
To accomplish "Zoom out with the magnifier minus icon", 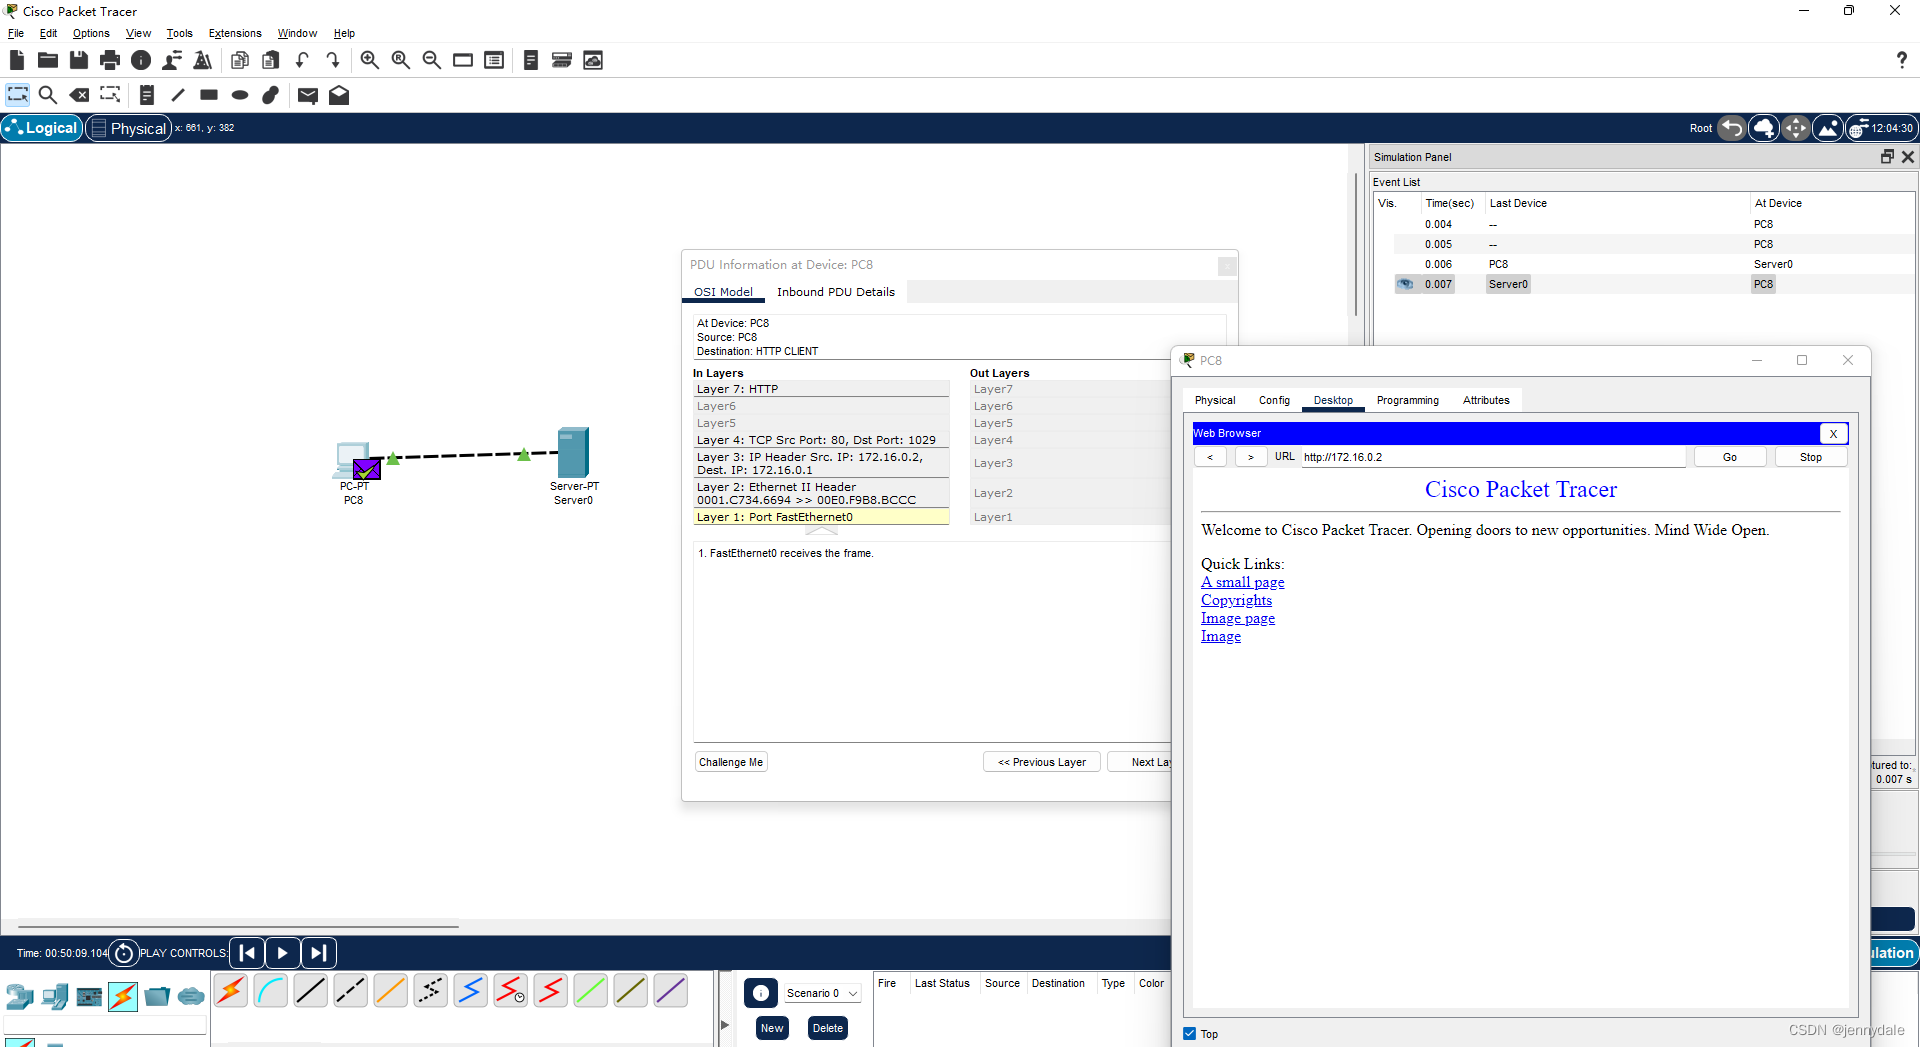I will click(x=432, y=60).
